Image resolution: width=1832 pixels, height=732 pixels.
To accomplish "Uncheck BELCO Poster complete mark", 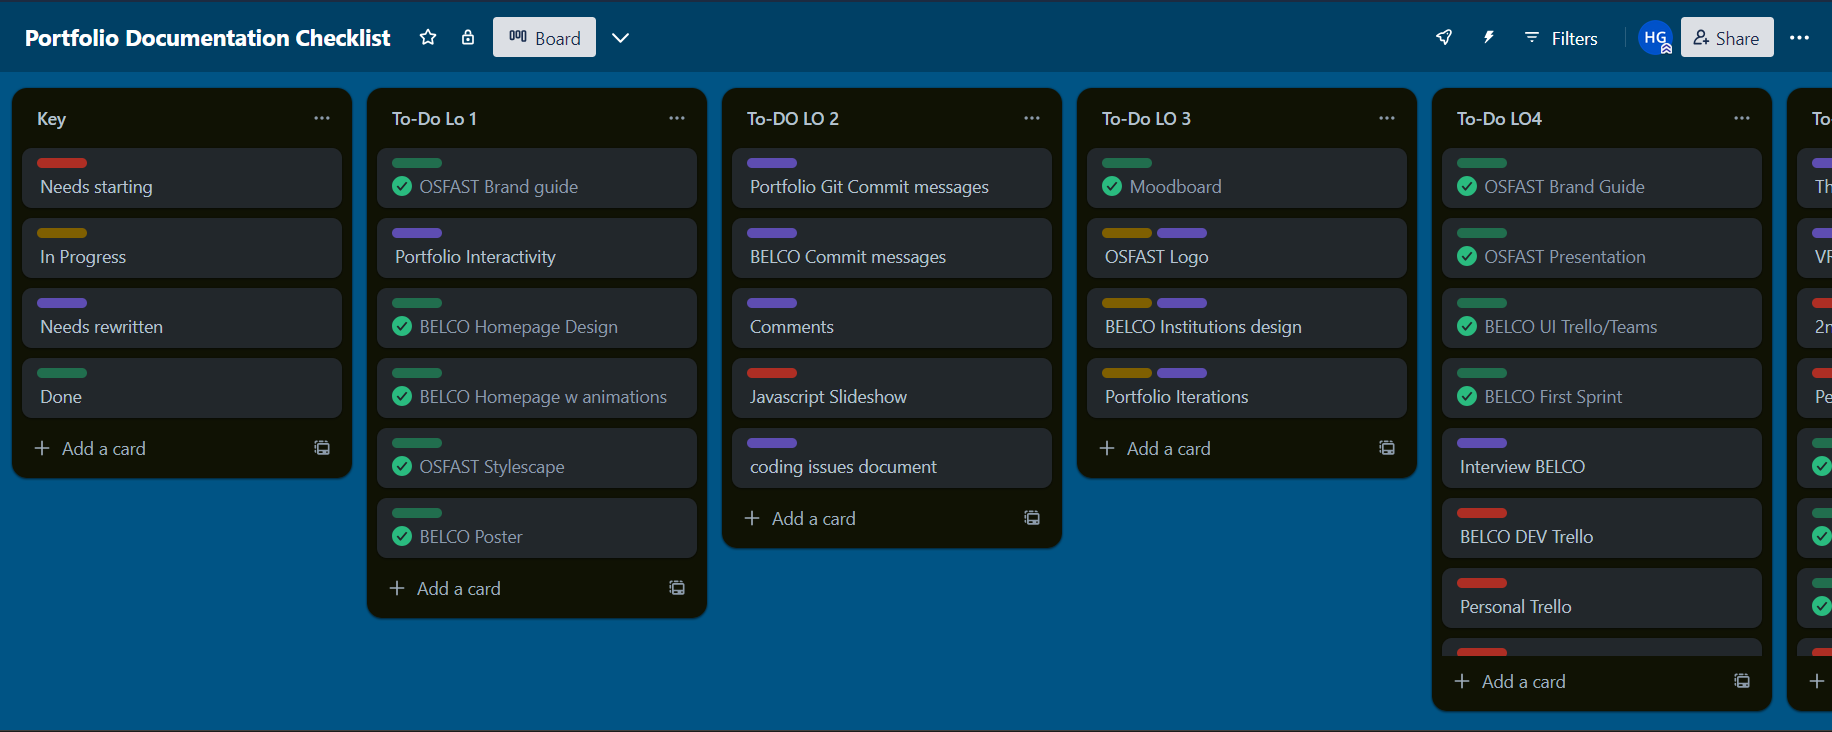I will tap(402, 536).
